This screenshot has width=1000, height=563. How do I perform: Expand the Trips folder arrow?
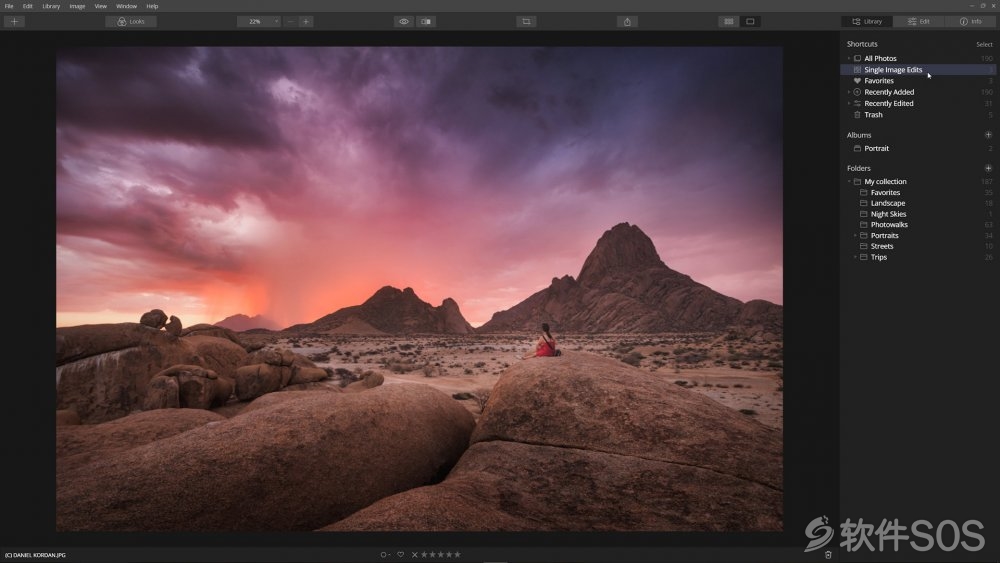[855, 258]
